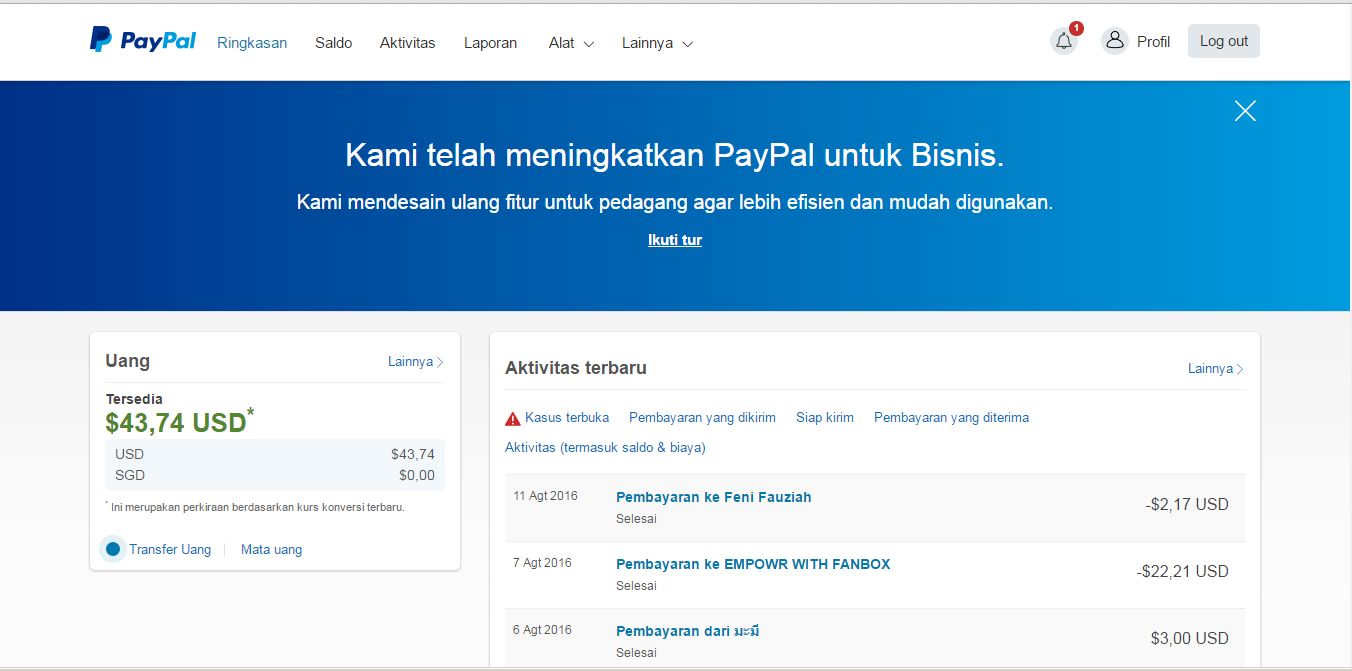Go to the Saldo tab
This screenshot has height=671, width=1352.
click(333, 43)
